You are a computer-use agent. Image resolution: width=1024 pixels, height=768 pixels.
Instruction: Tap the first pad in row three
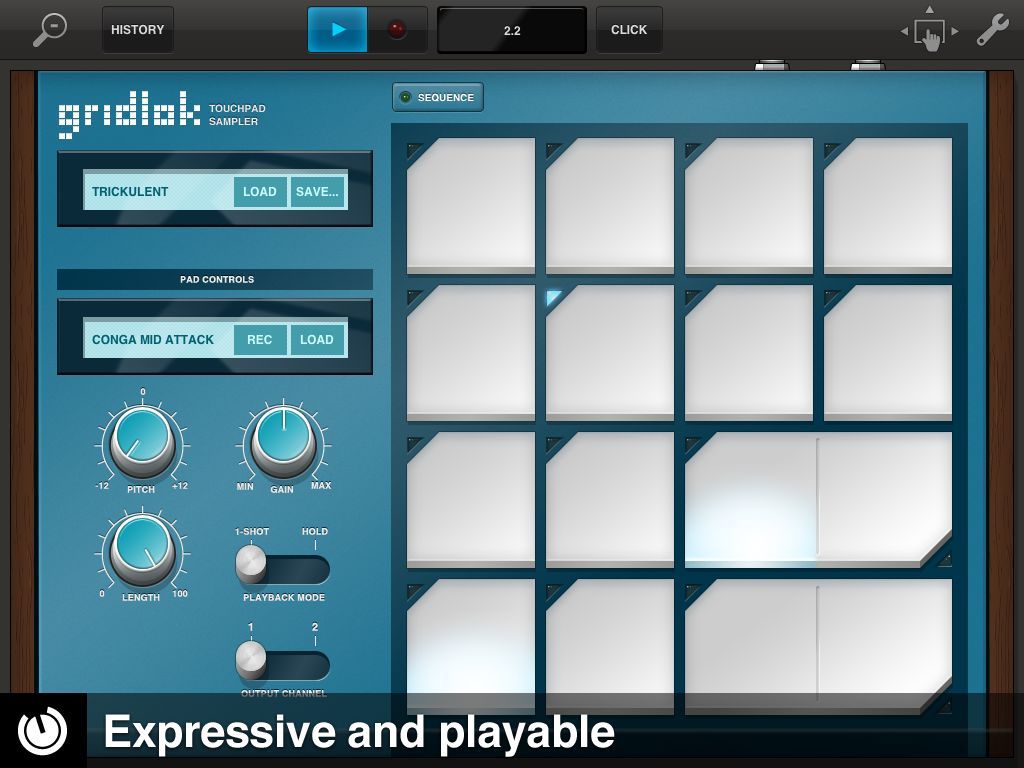[x=471, y=500]
